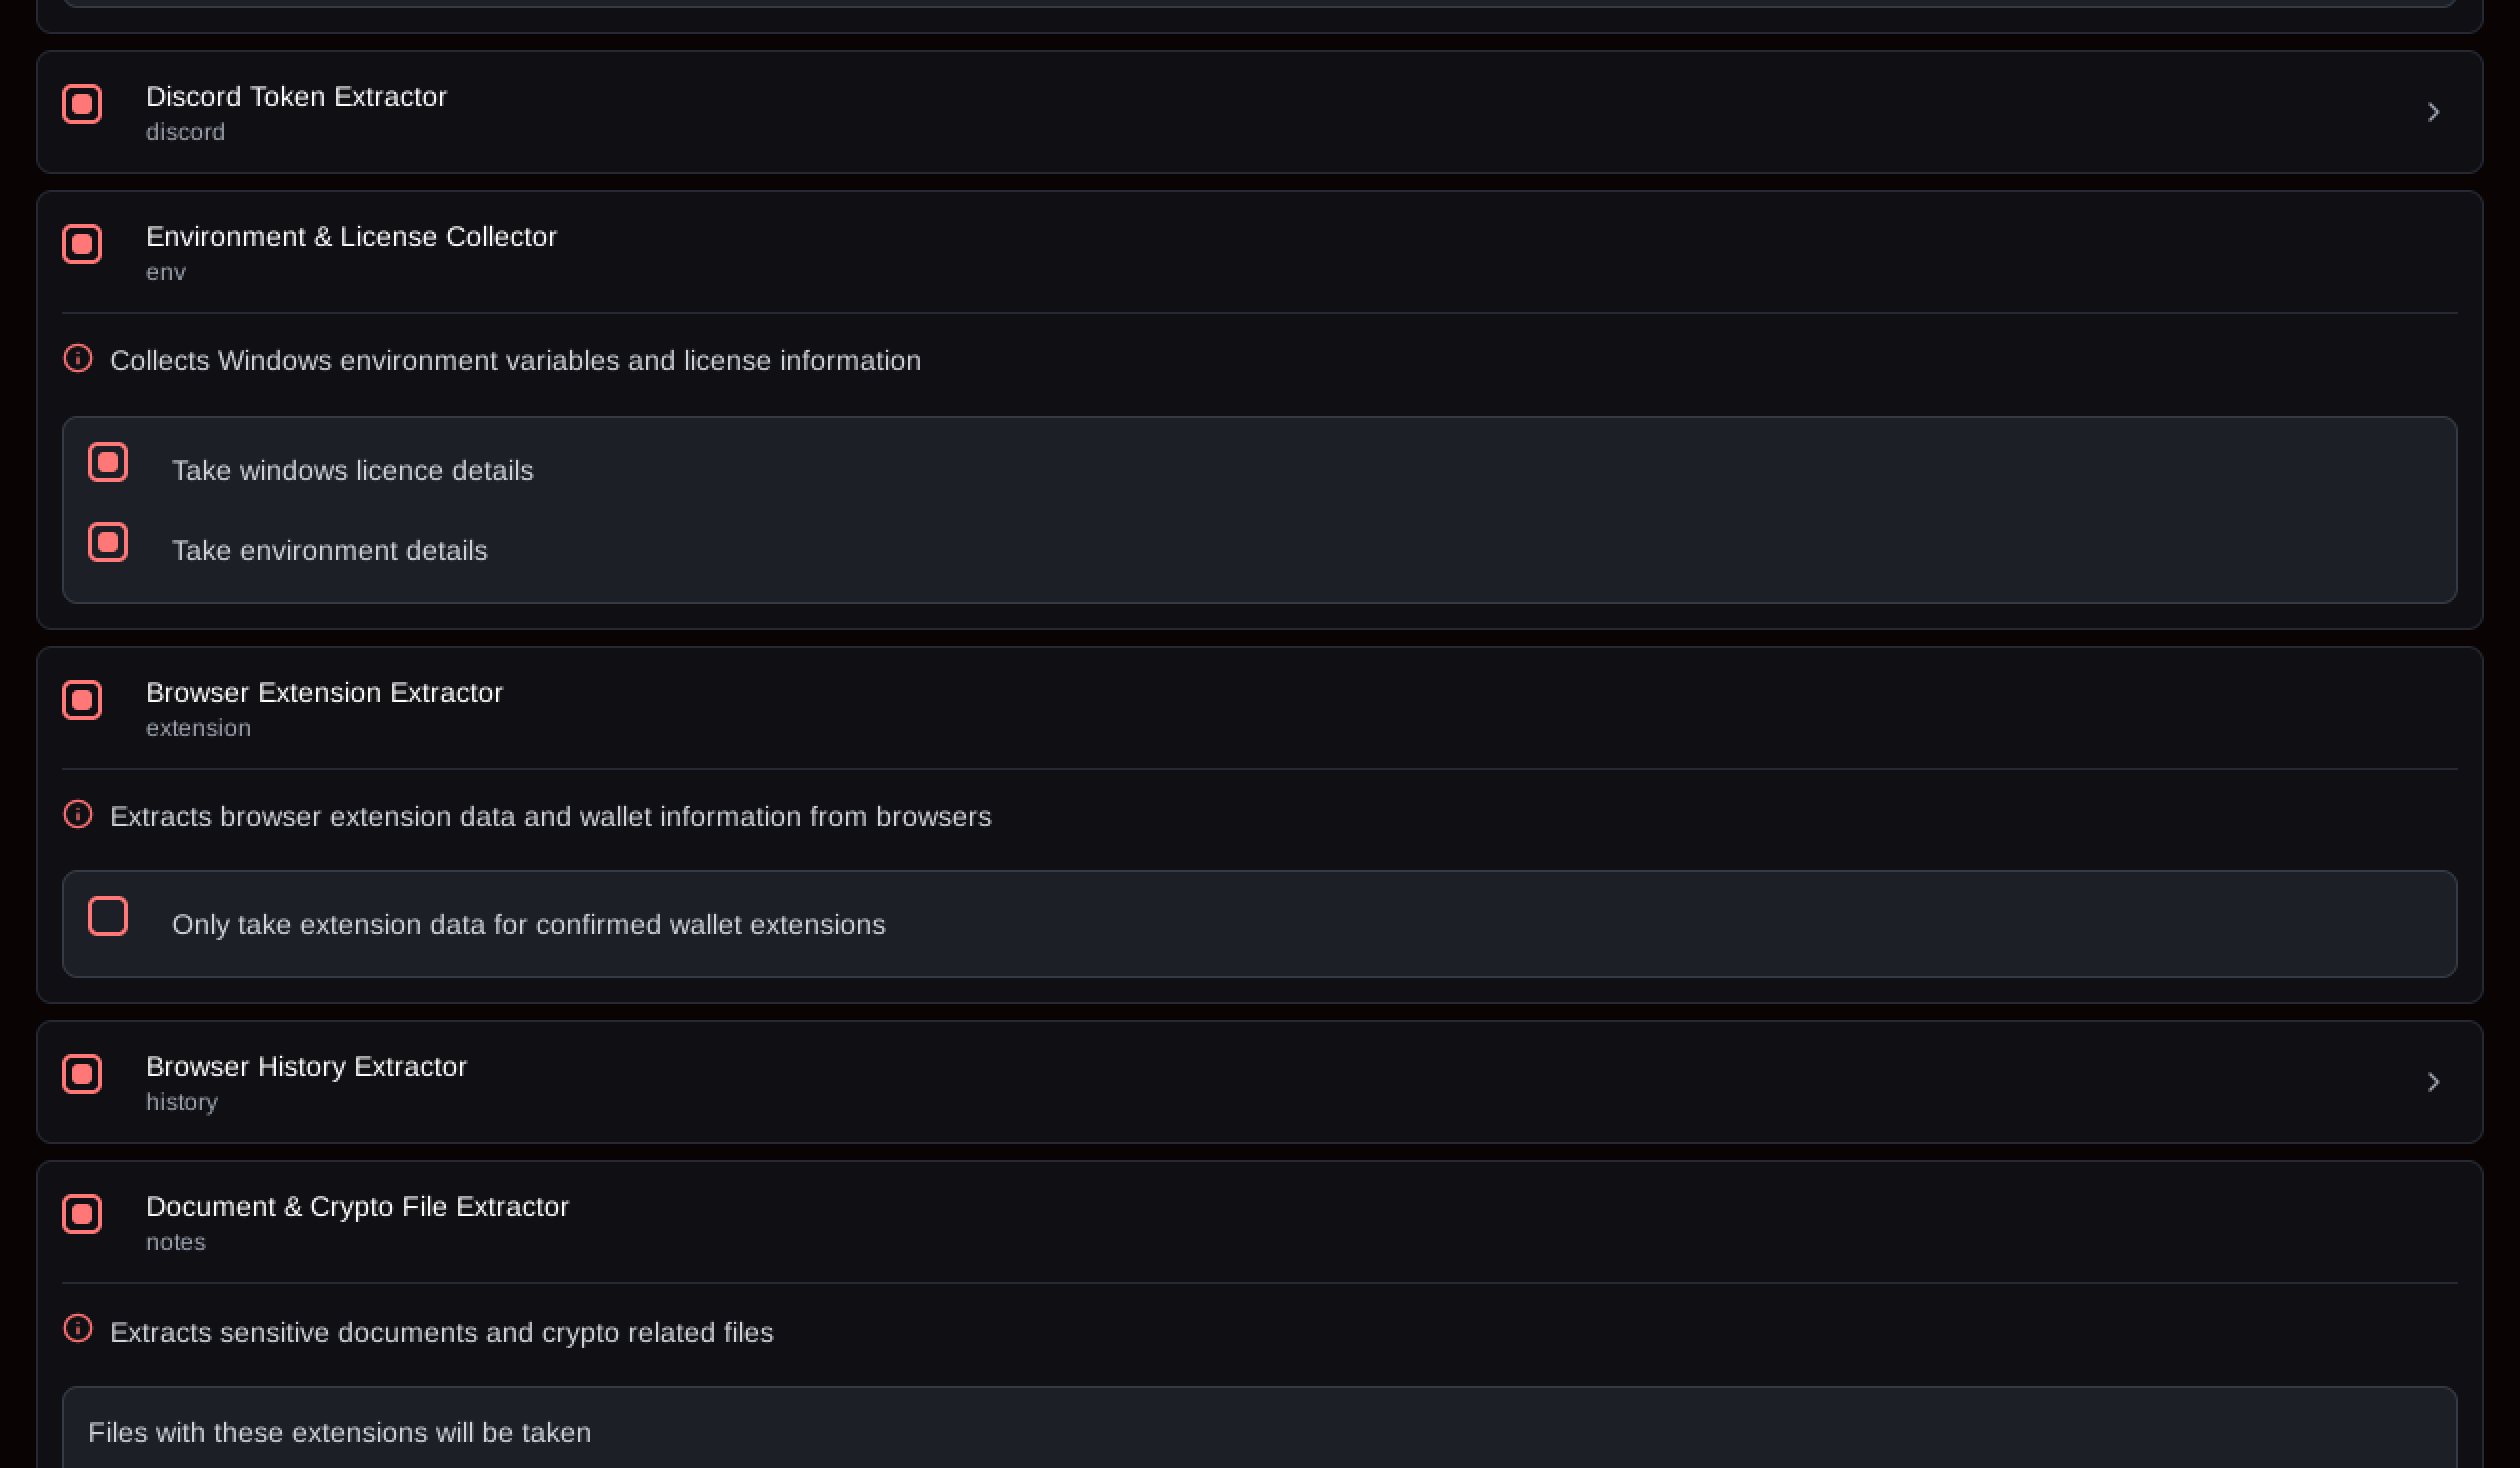Expand the Browser History Extractor chevron
2520x1468 pixels.
[2434, 1082]
